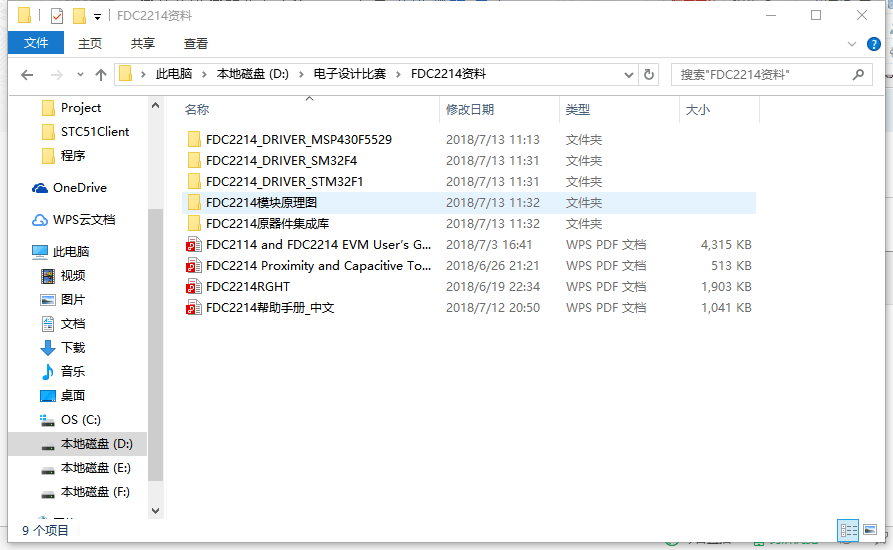Open the 查看 ribbon tab
893x550 pixels.
[196, 43]
